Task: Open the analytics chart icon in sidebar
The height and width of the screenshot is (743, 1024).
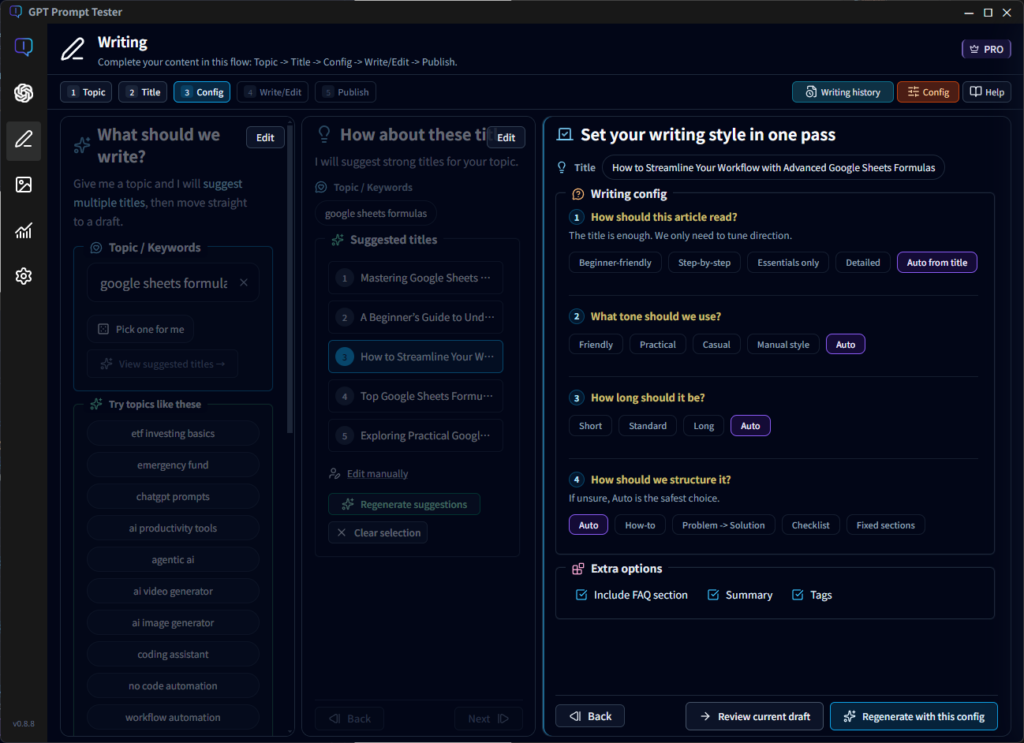Action: click(x=23, y=231)
